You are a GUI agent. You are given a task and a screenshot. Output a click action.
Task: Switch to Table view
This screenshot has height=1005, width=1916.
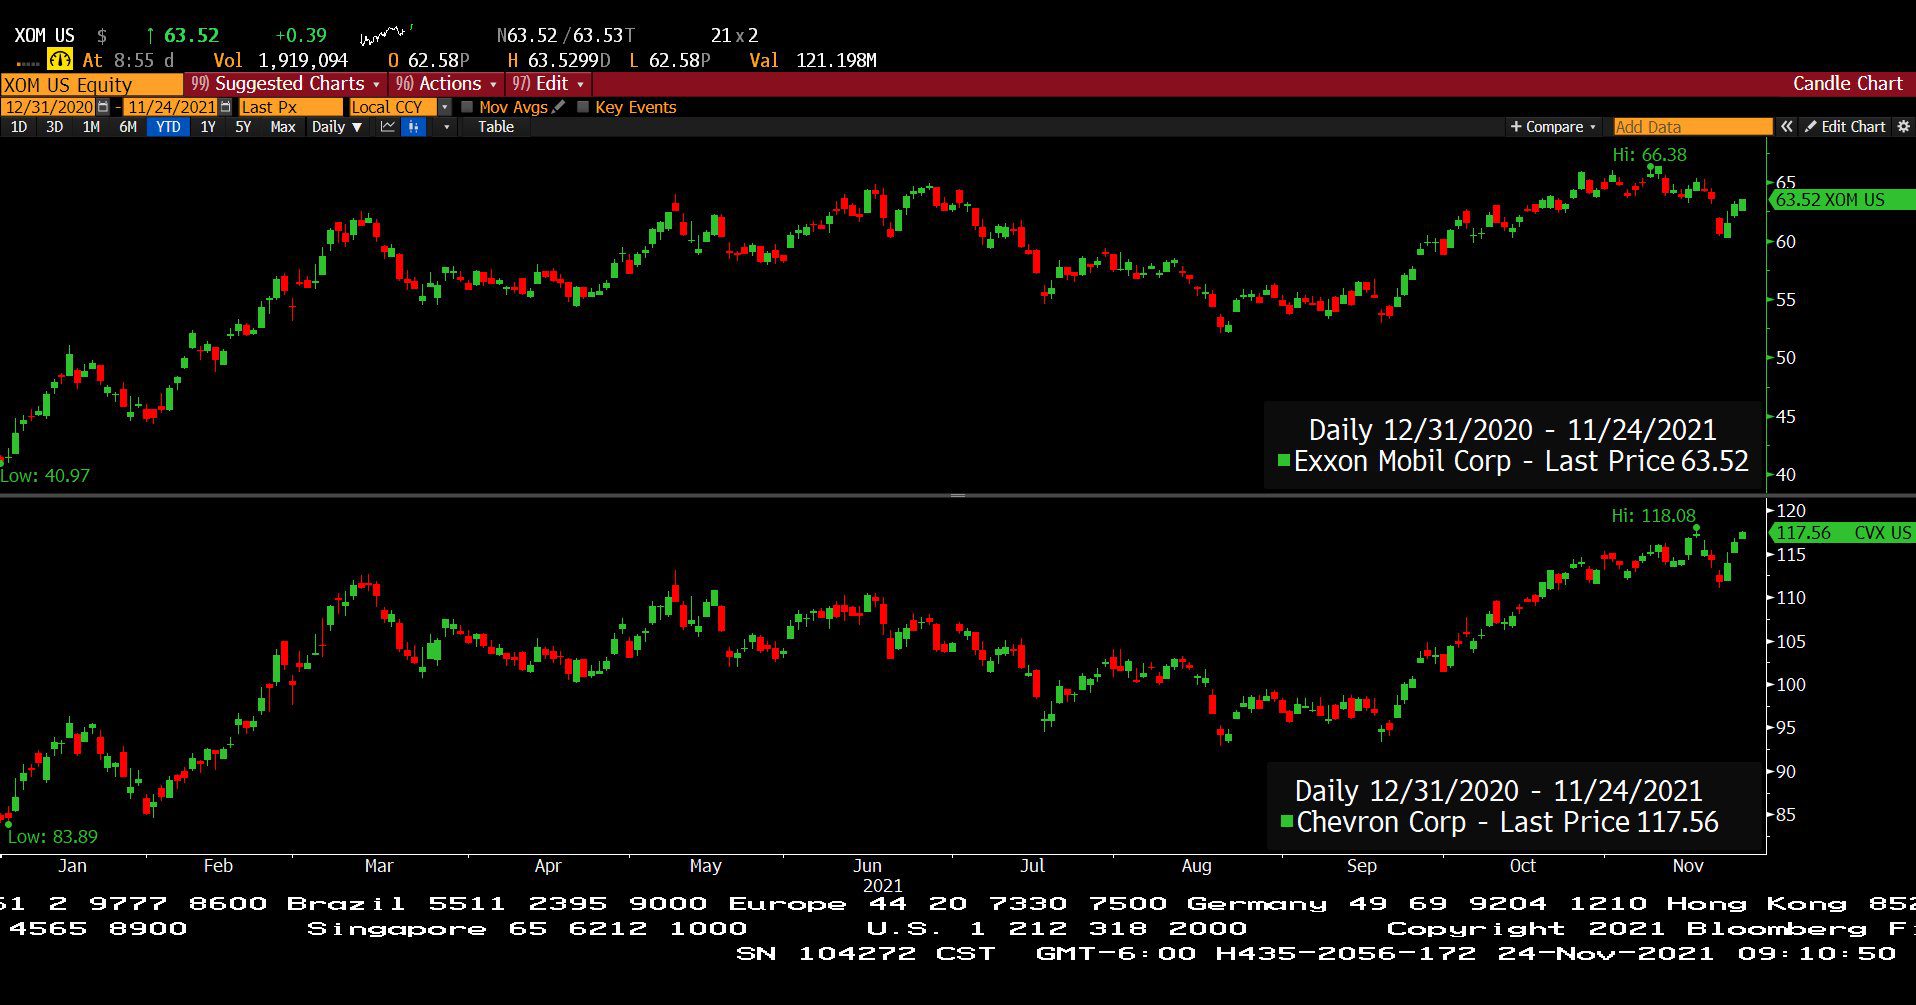point(496,127)
